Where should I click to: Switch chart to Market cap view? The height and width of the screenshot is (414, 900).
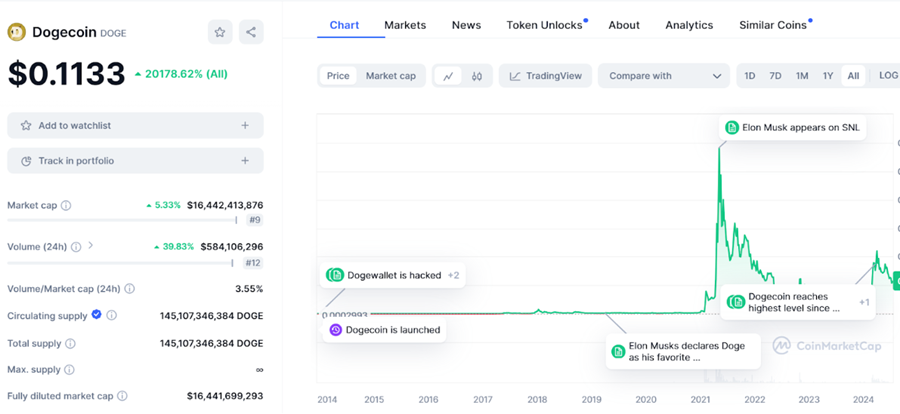(390, 76)
